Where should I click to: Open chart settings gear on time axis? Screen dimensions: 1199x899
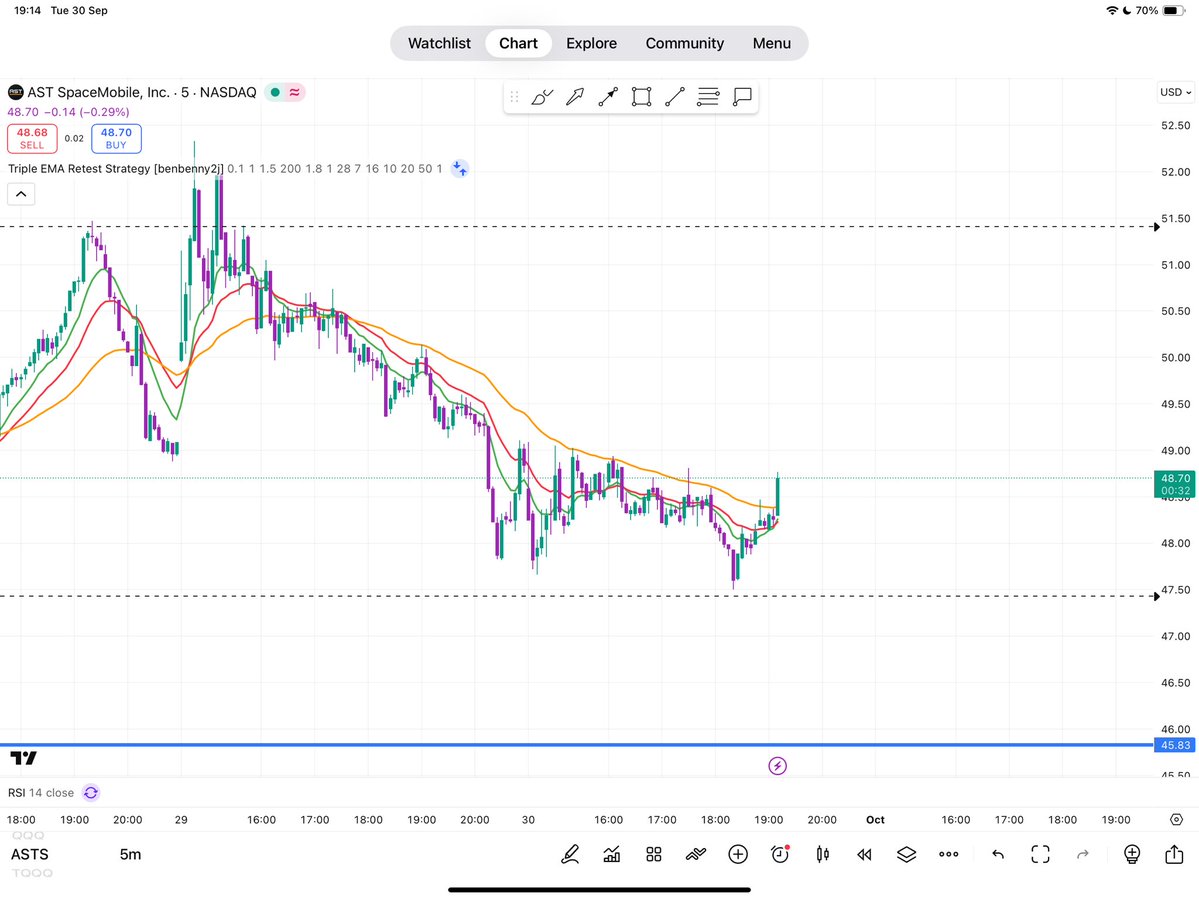coord(1176,819)
